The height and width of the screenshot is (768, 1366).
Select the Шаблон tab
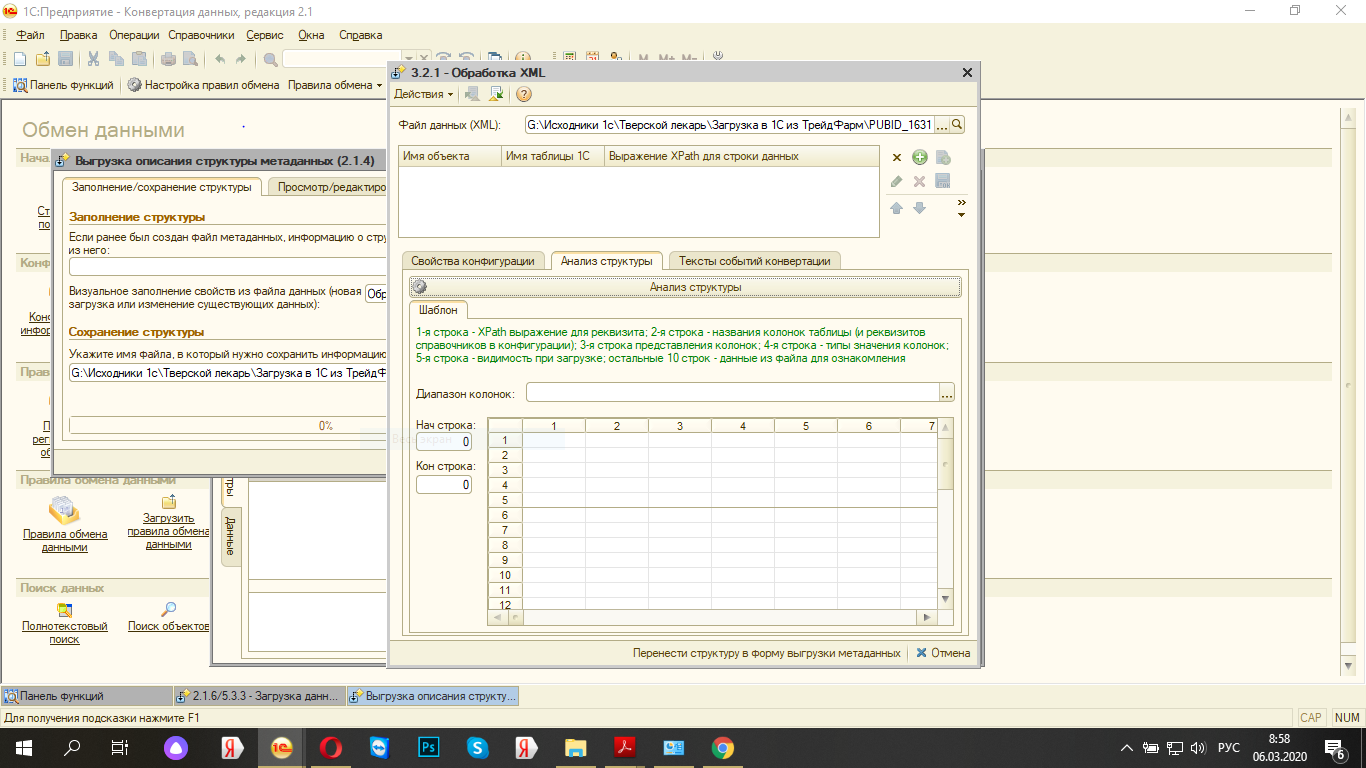click(x=438, y=310)
